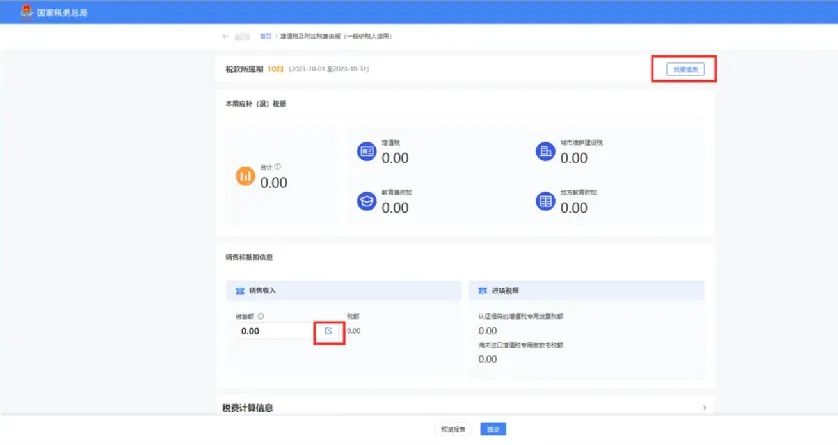Click the 城市维护建设税 building icon
Screen dimensions: 838x445
pyautogui.click(x=545, y=151)
